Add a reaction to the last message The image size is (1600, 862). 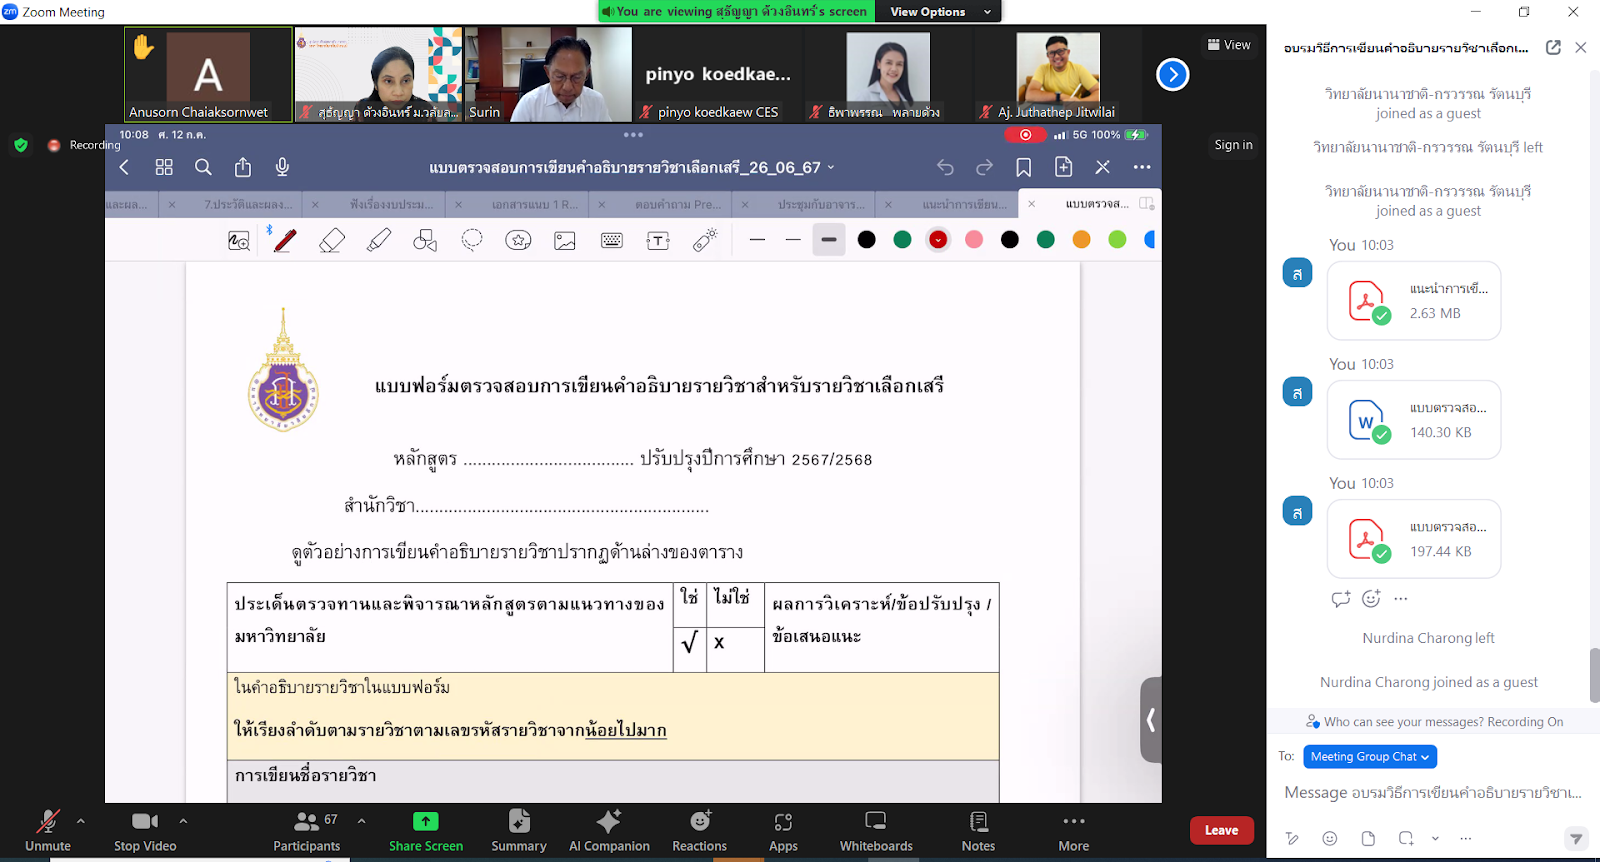point(1371,598)
